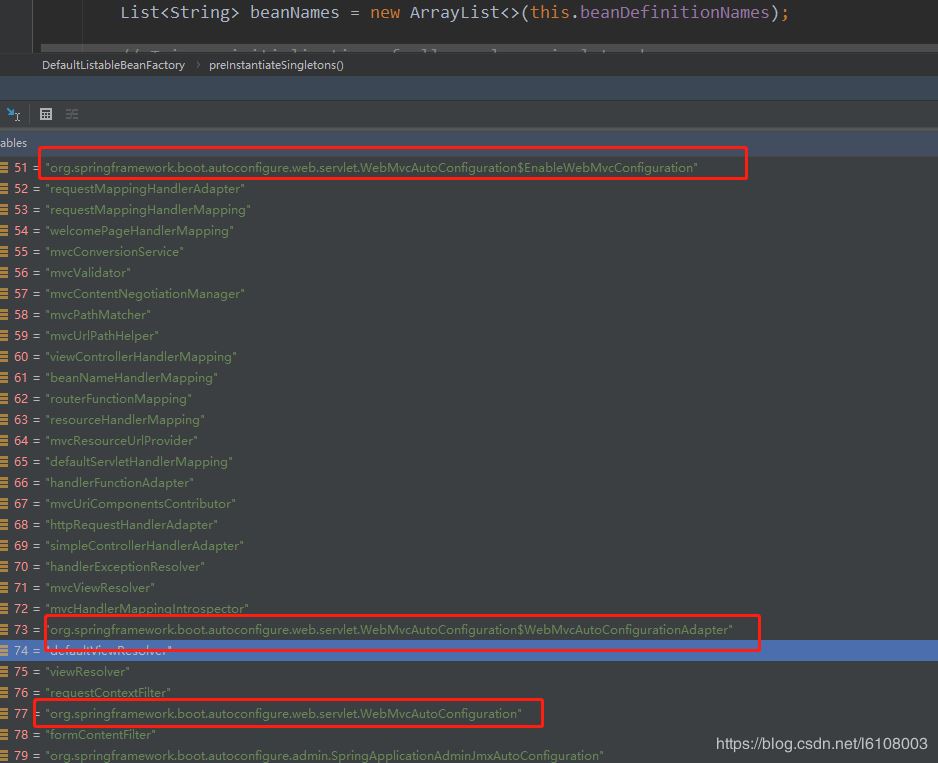Select entry 60 "viewControllerHandlerMapping"
The width and height of the screenshot is (938, 763).
pos(140,356)
